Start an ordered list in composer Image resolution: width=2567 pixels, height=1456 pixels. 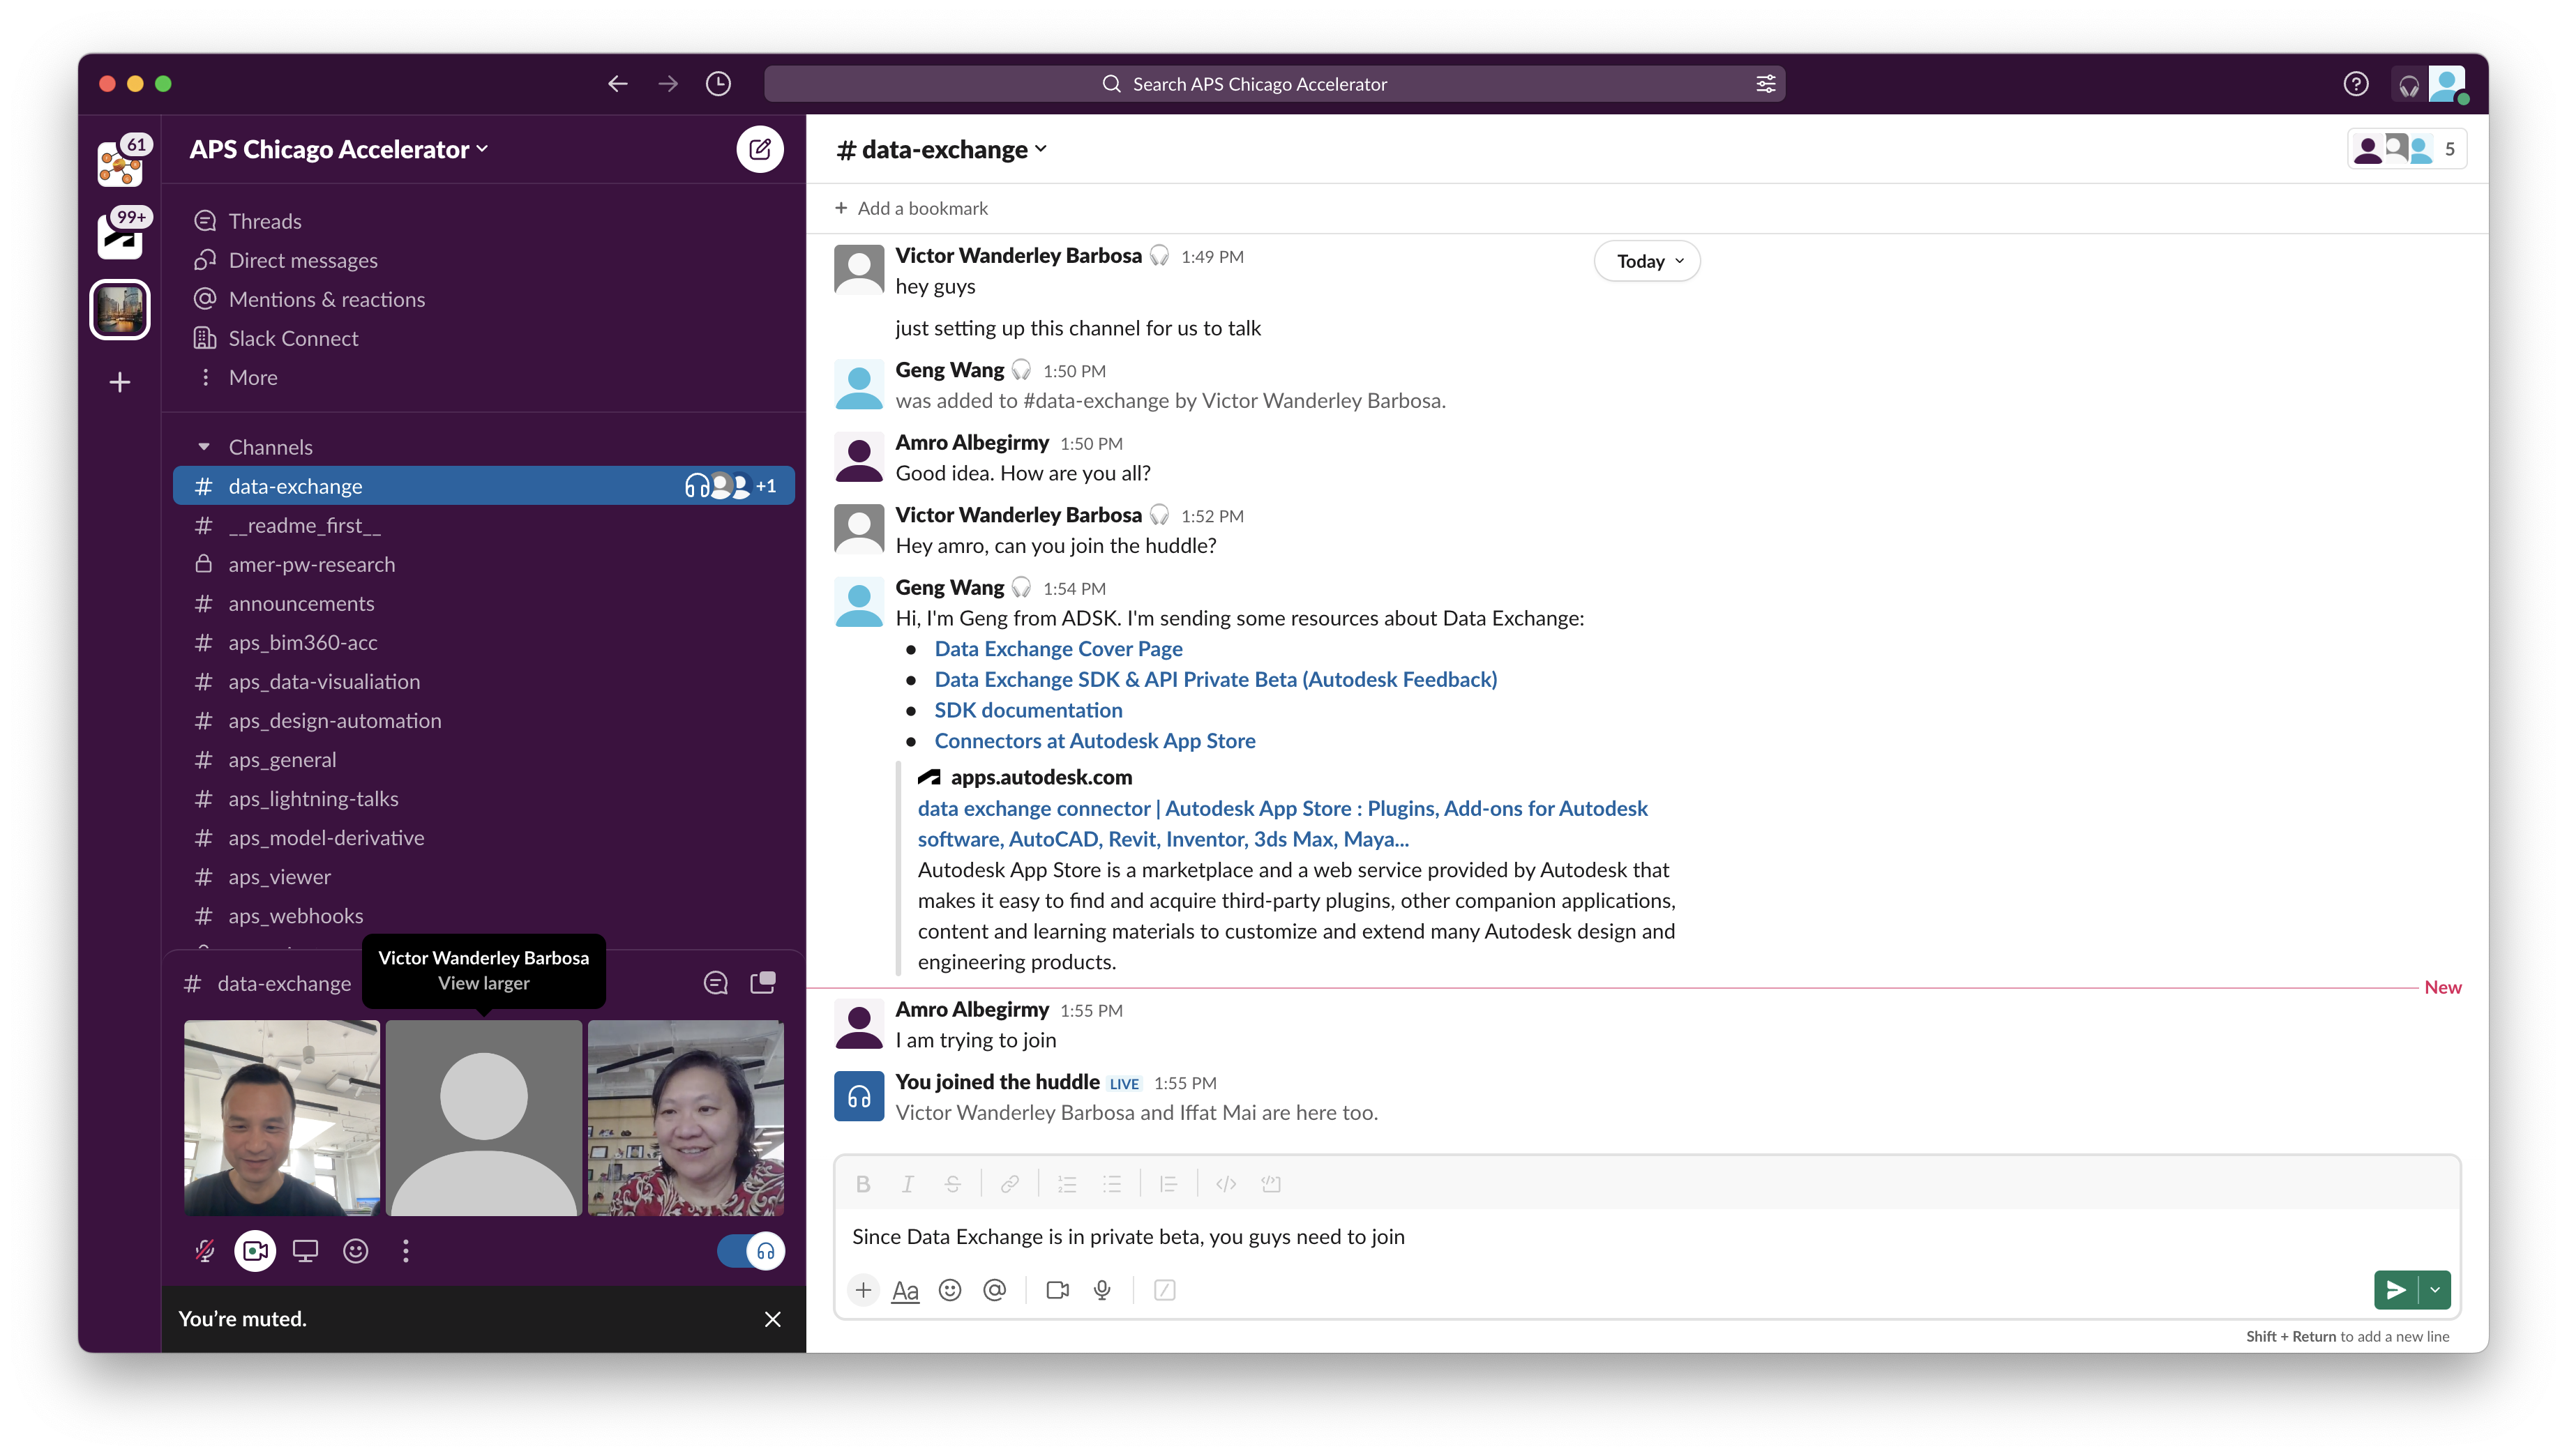pos(1066,1184)
